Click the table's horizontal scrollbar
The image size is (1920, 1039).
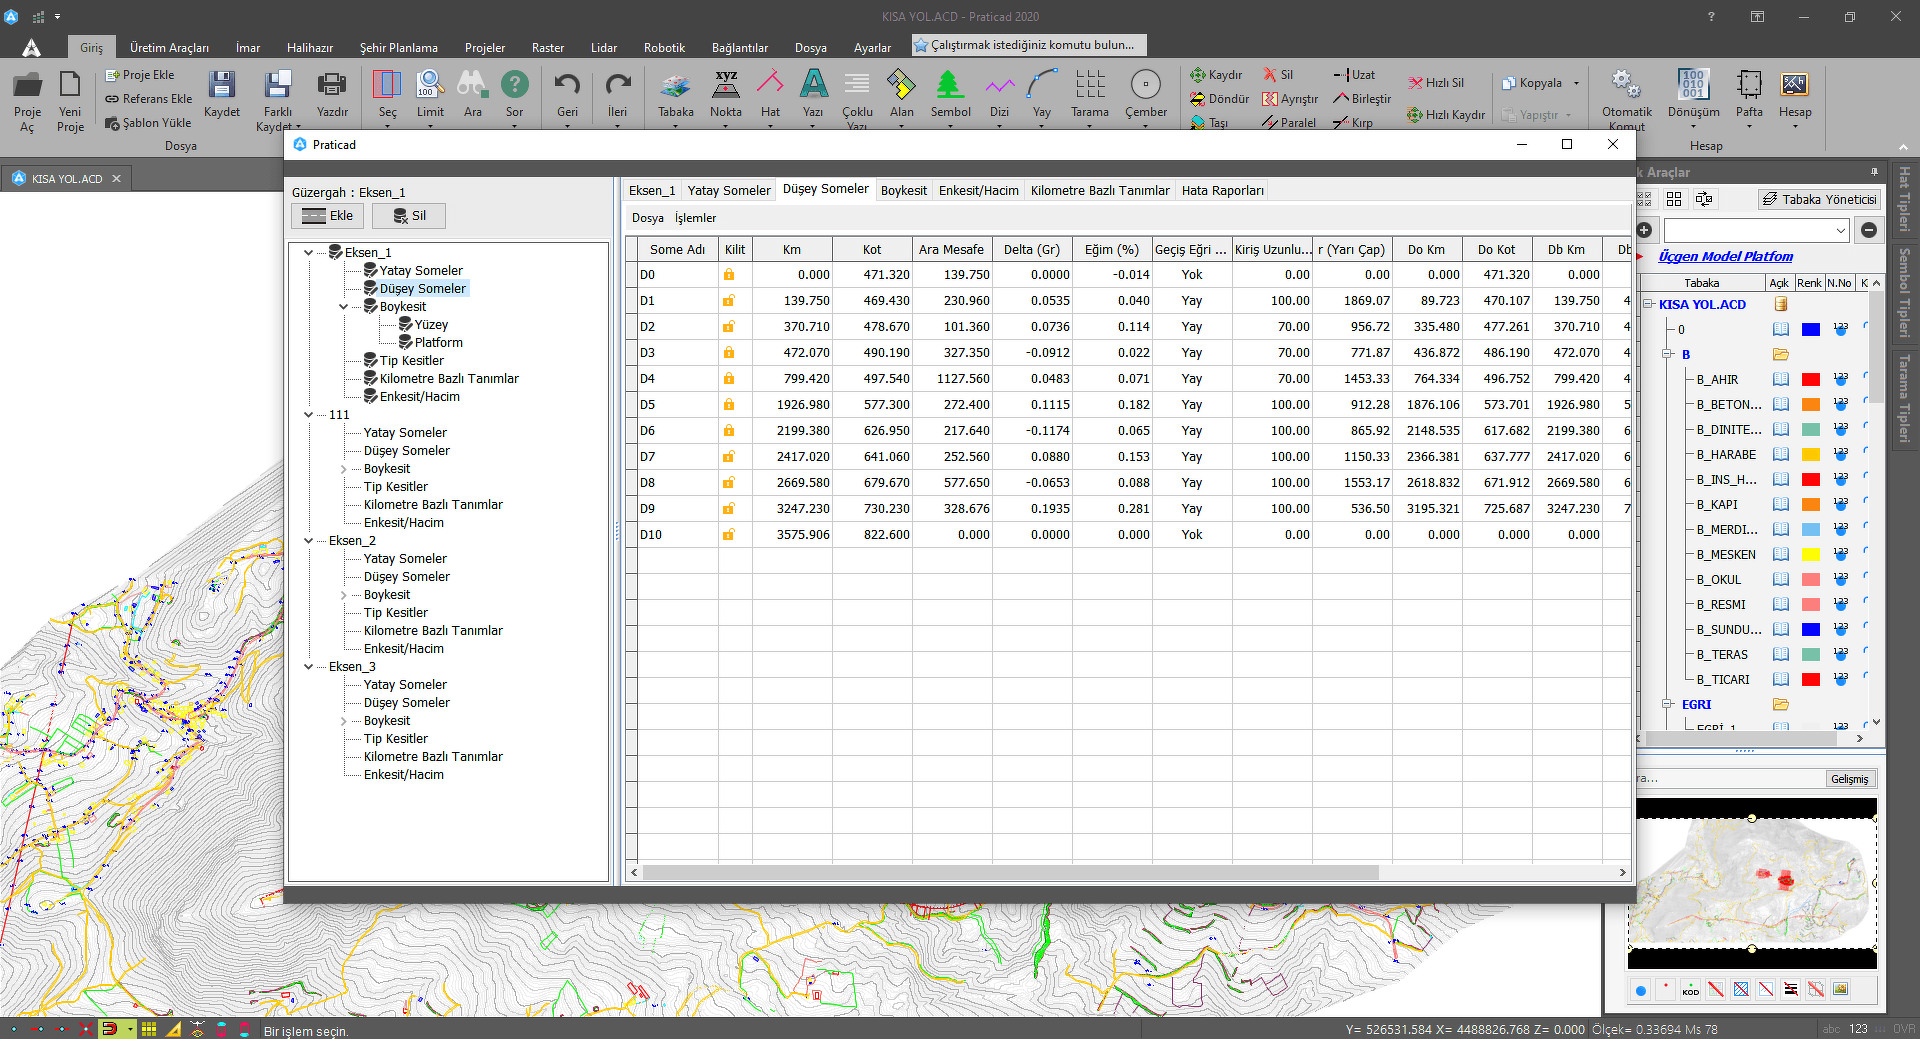coord(1010,873)
